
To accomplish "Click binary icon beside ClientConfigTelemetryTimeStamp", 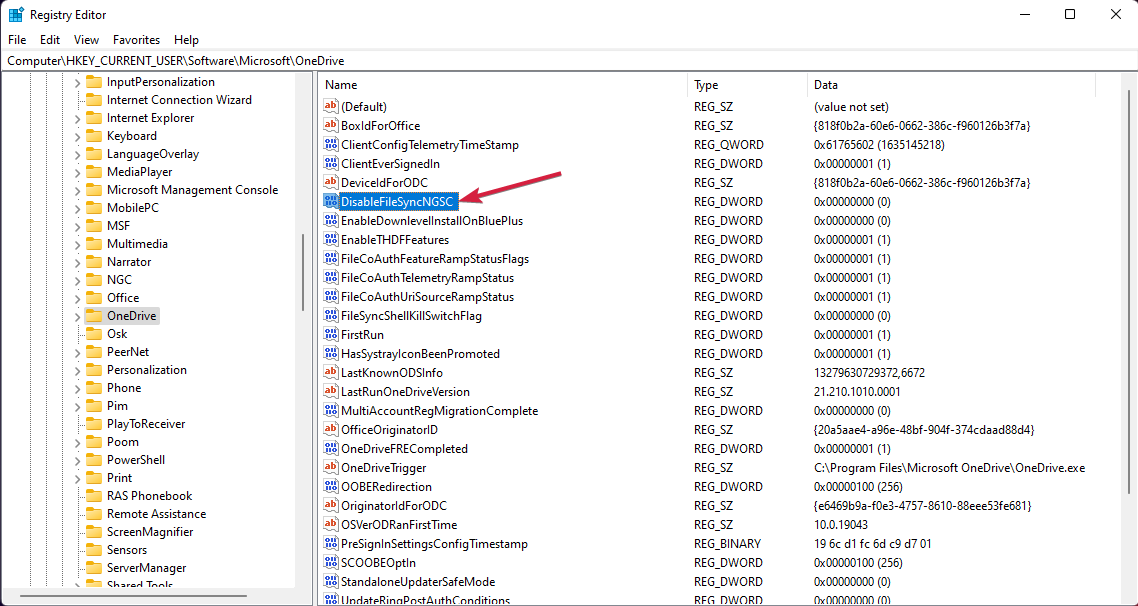I will coord(331,144).
